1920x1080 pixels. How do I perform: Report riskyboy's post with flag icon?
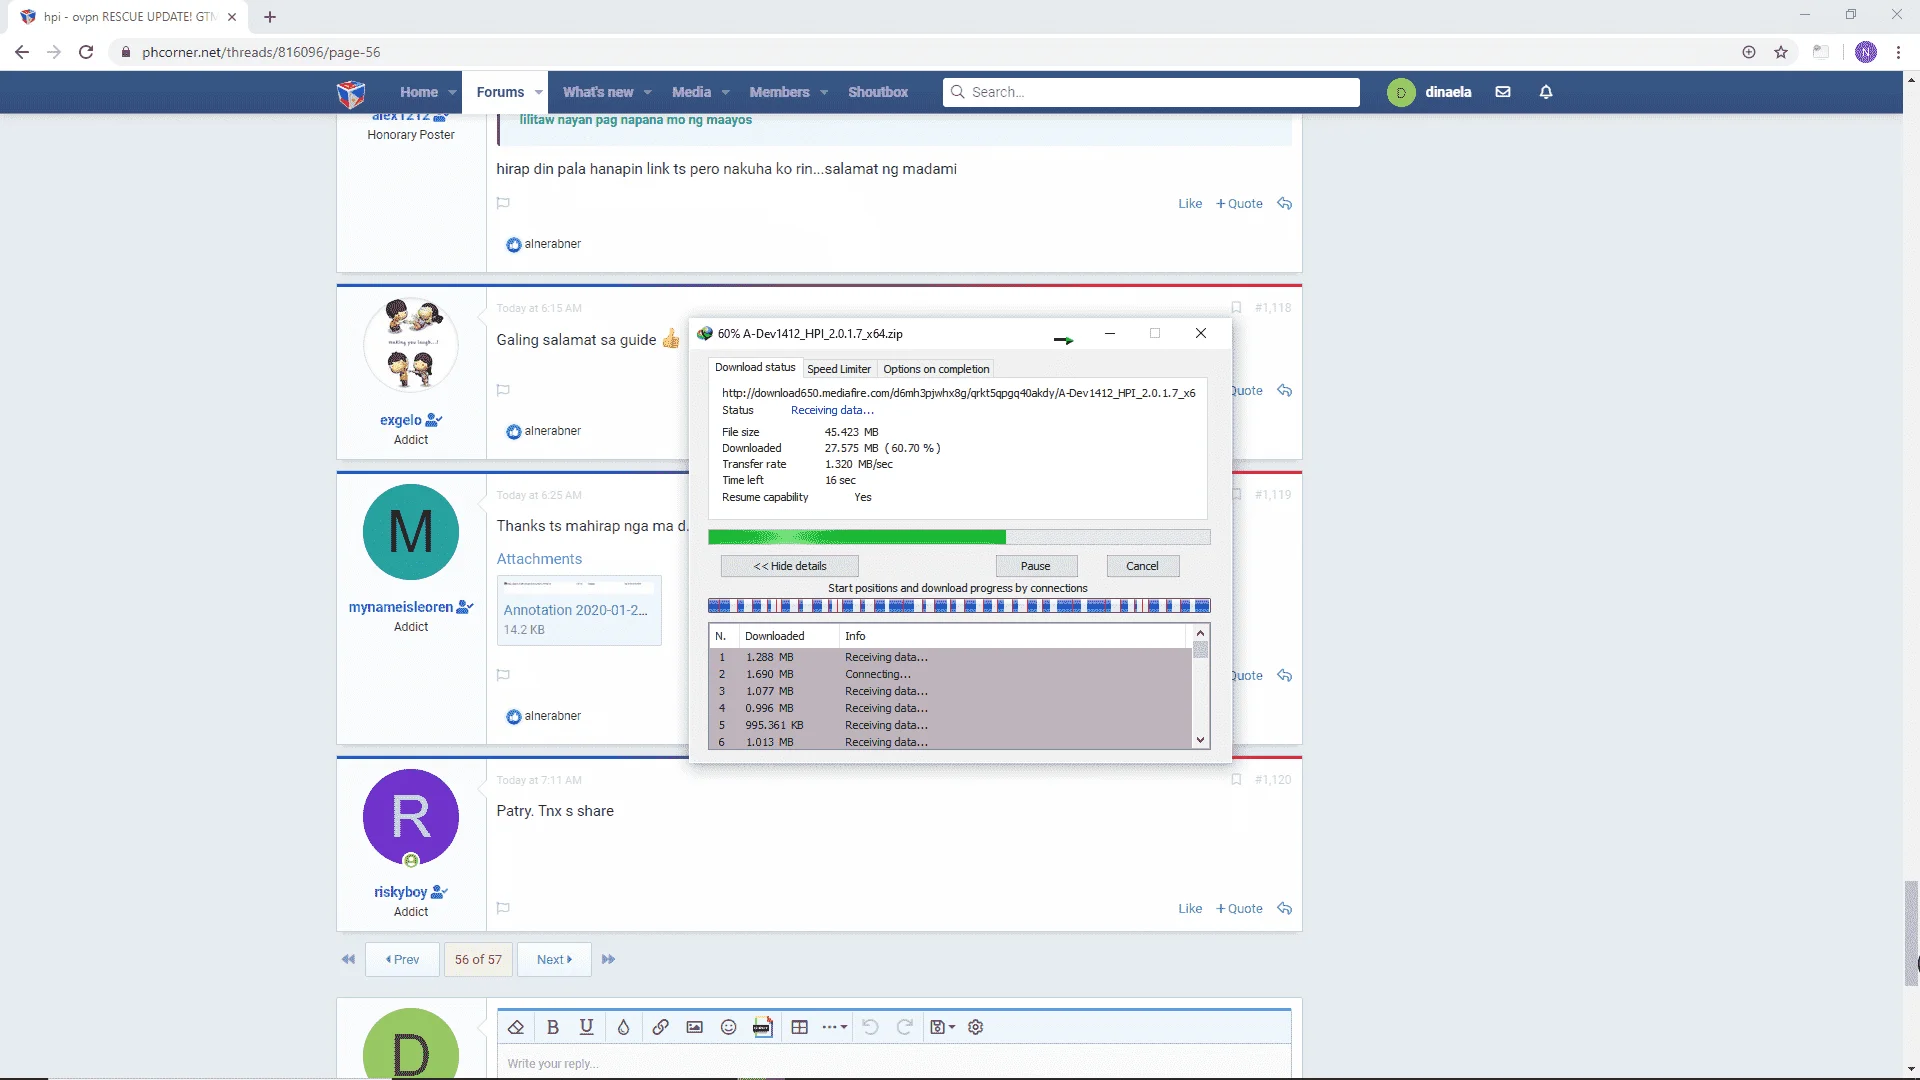coord(503,908)
